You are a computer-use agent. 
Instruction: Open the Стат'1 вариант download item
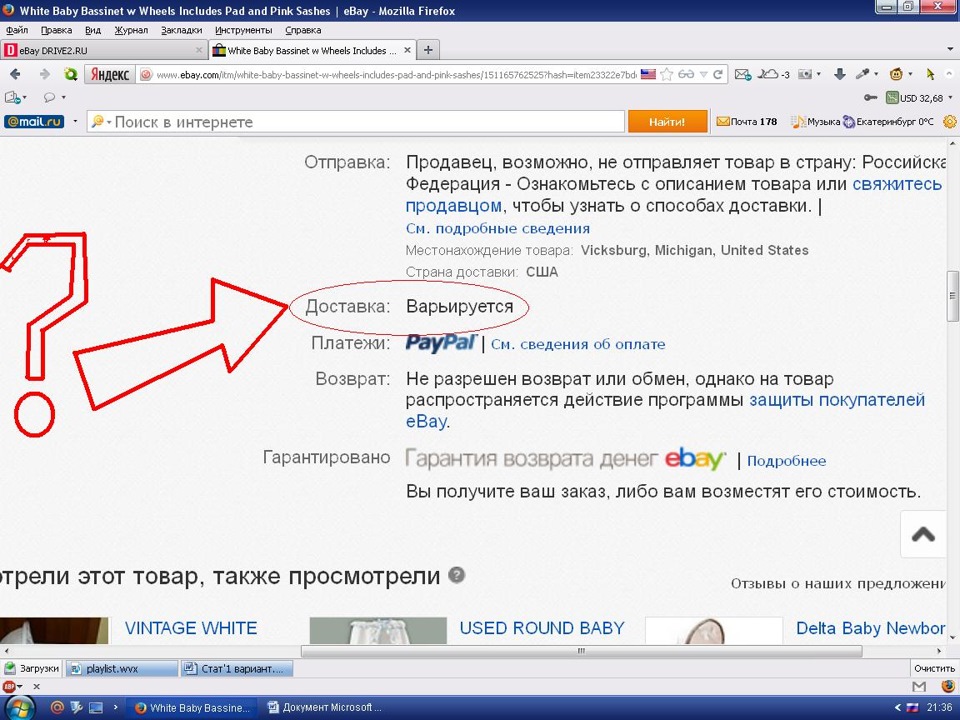(x=237, y=669)
